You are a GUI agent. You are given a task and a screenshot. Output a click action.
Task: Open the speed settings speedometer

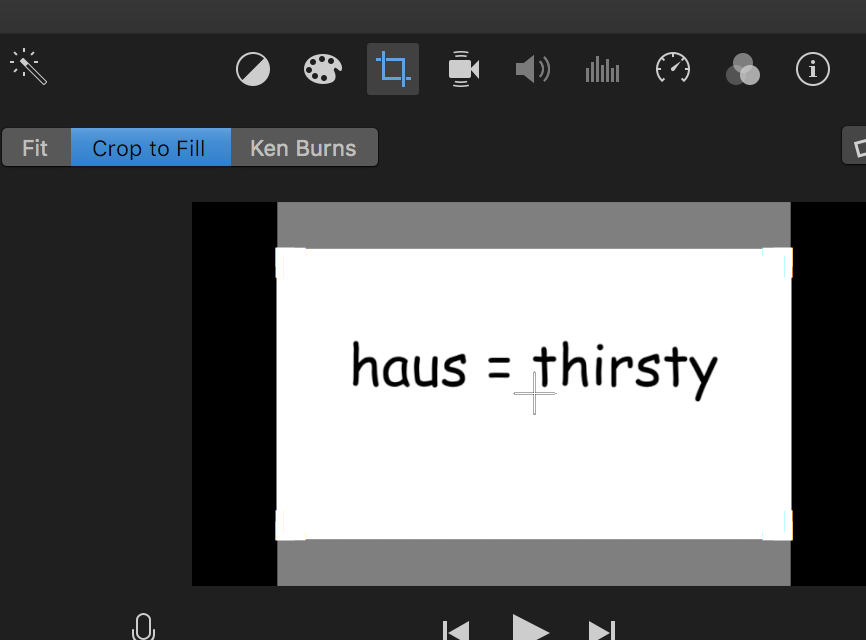pyautogui.click(x=673, y=69)
